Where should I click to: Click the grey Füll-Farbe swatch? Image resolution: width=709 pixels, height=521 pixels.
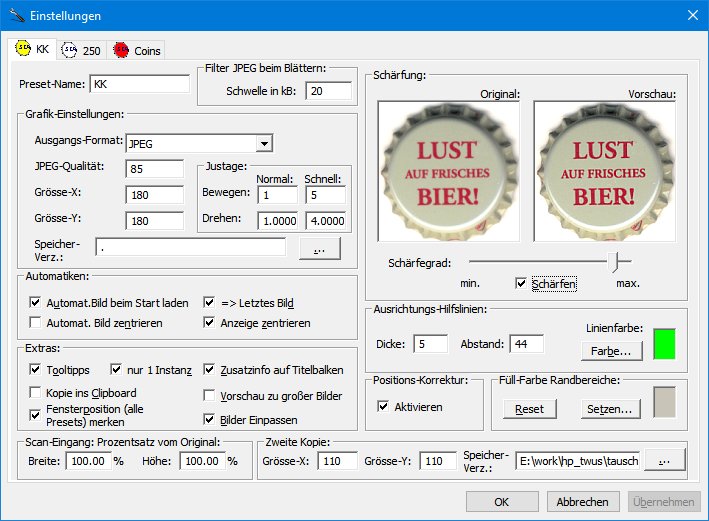[664, 403]
